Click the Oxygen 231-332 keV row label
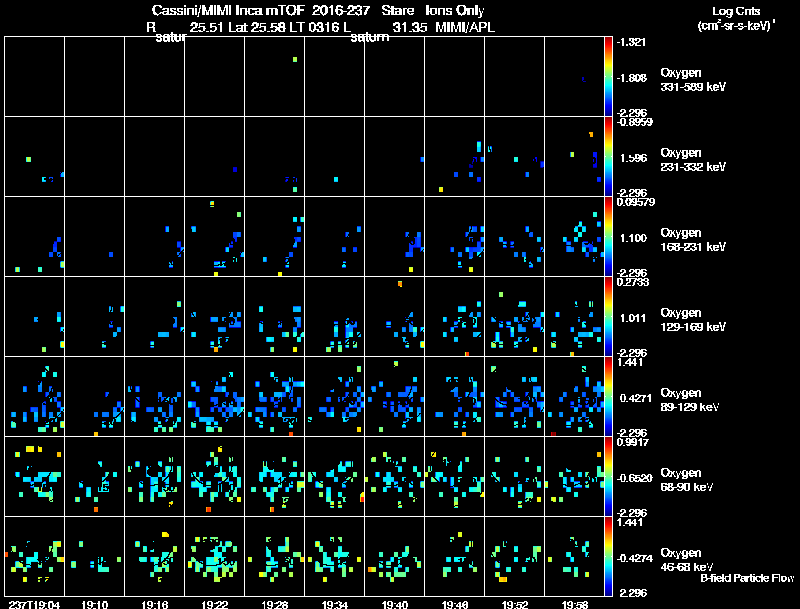This screenshot has height=609, width=800. click(693, 160)
